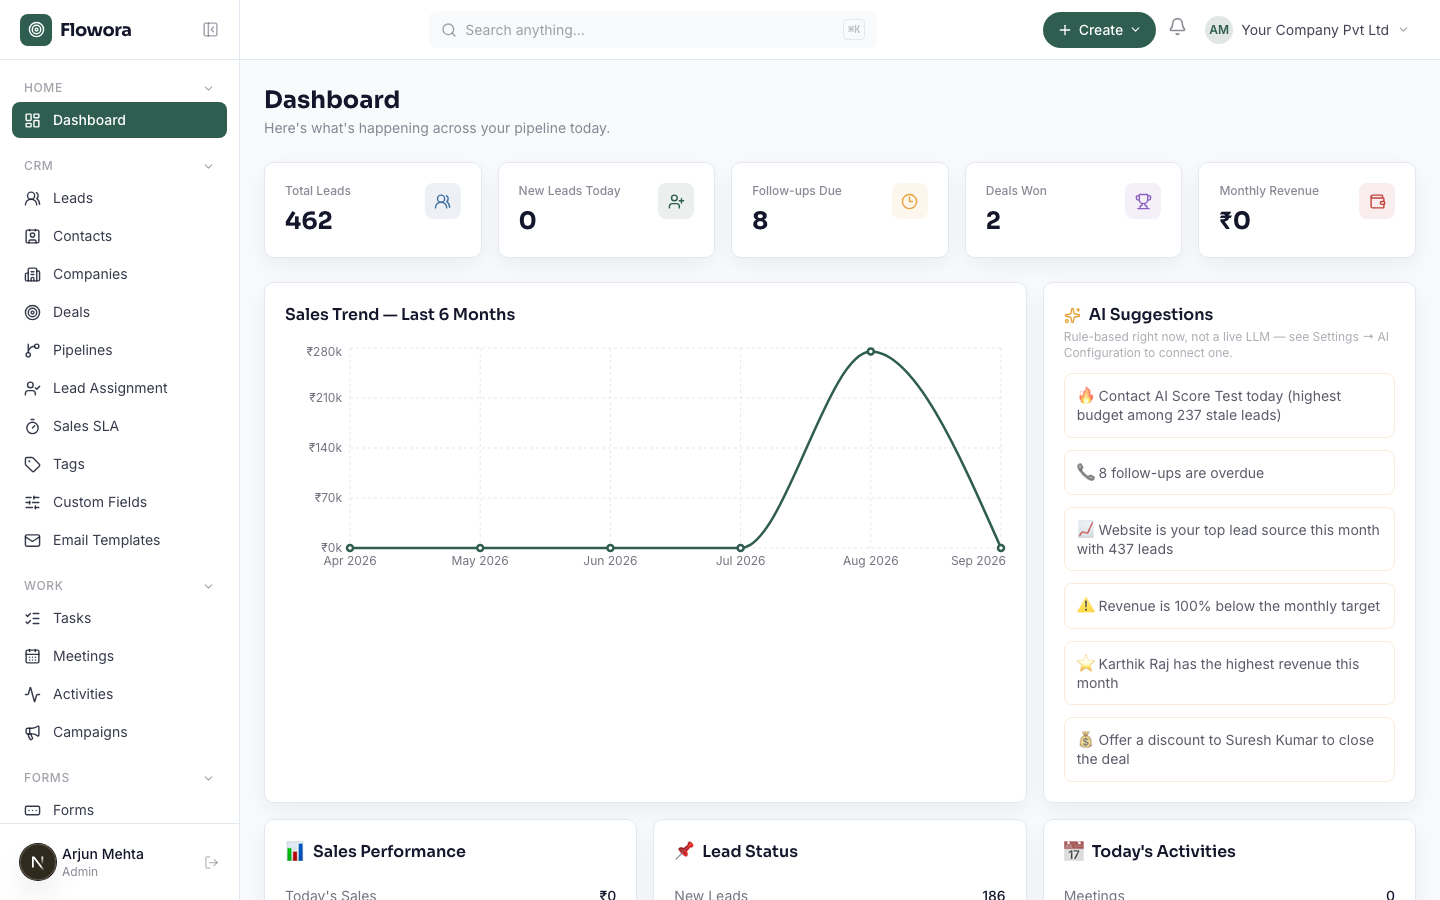This screenshot has width=1440, height=900.
Task: Open Leads page in sidebar
Action: click(x=119, y=198)
